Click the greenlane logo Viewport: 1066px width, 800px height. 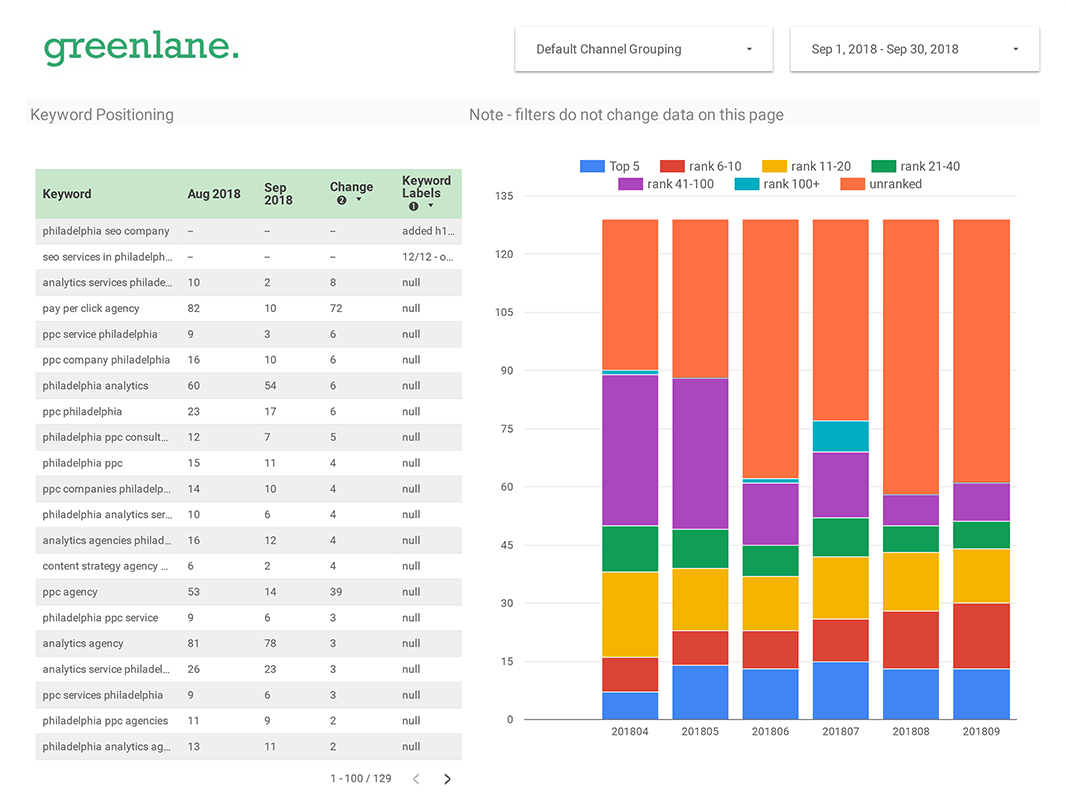(141, 48)
